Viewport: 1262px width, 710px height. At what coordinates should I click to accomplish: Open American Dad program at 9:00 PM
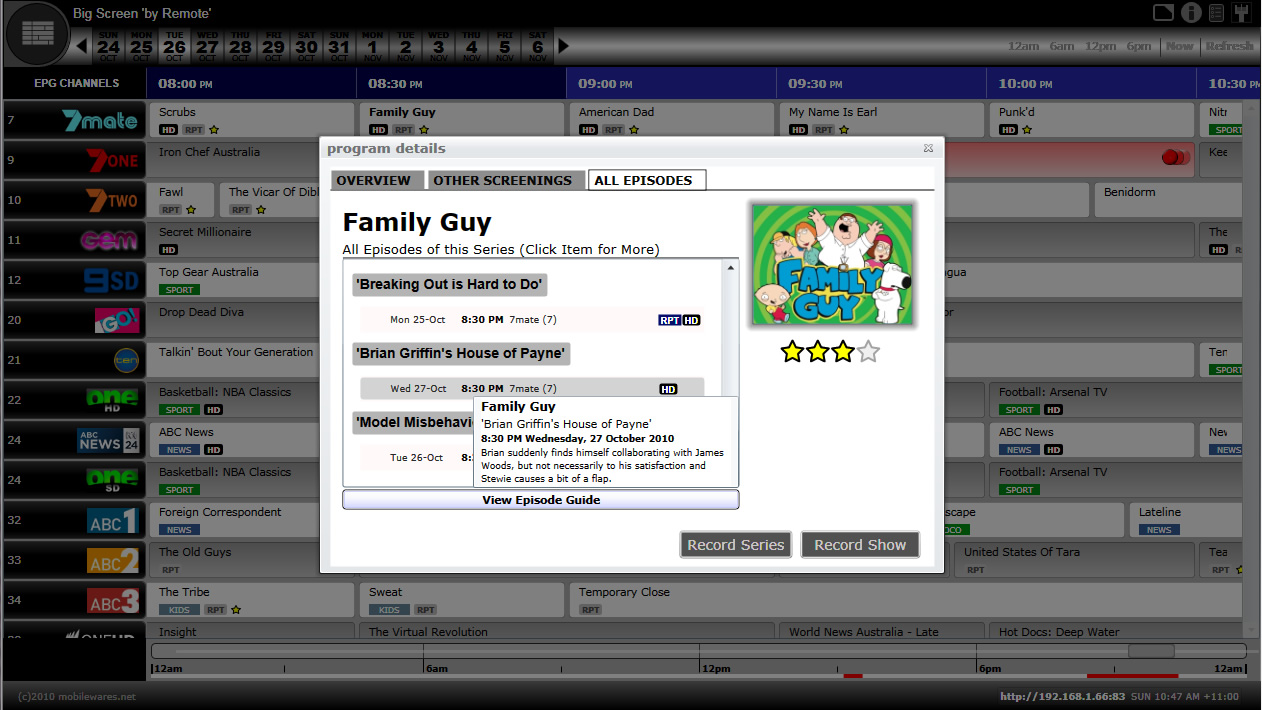tap(672, 120)
